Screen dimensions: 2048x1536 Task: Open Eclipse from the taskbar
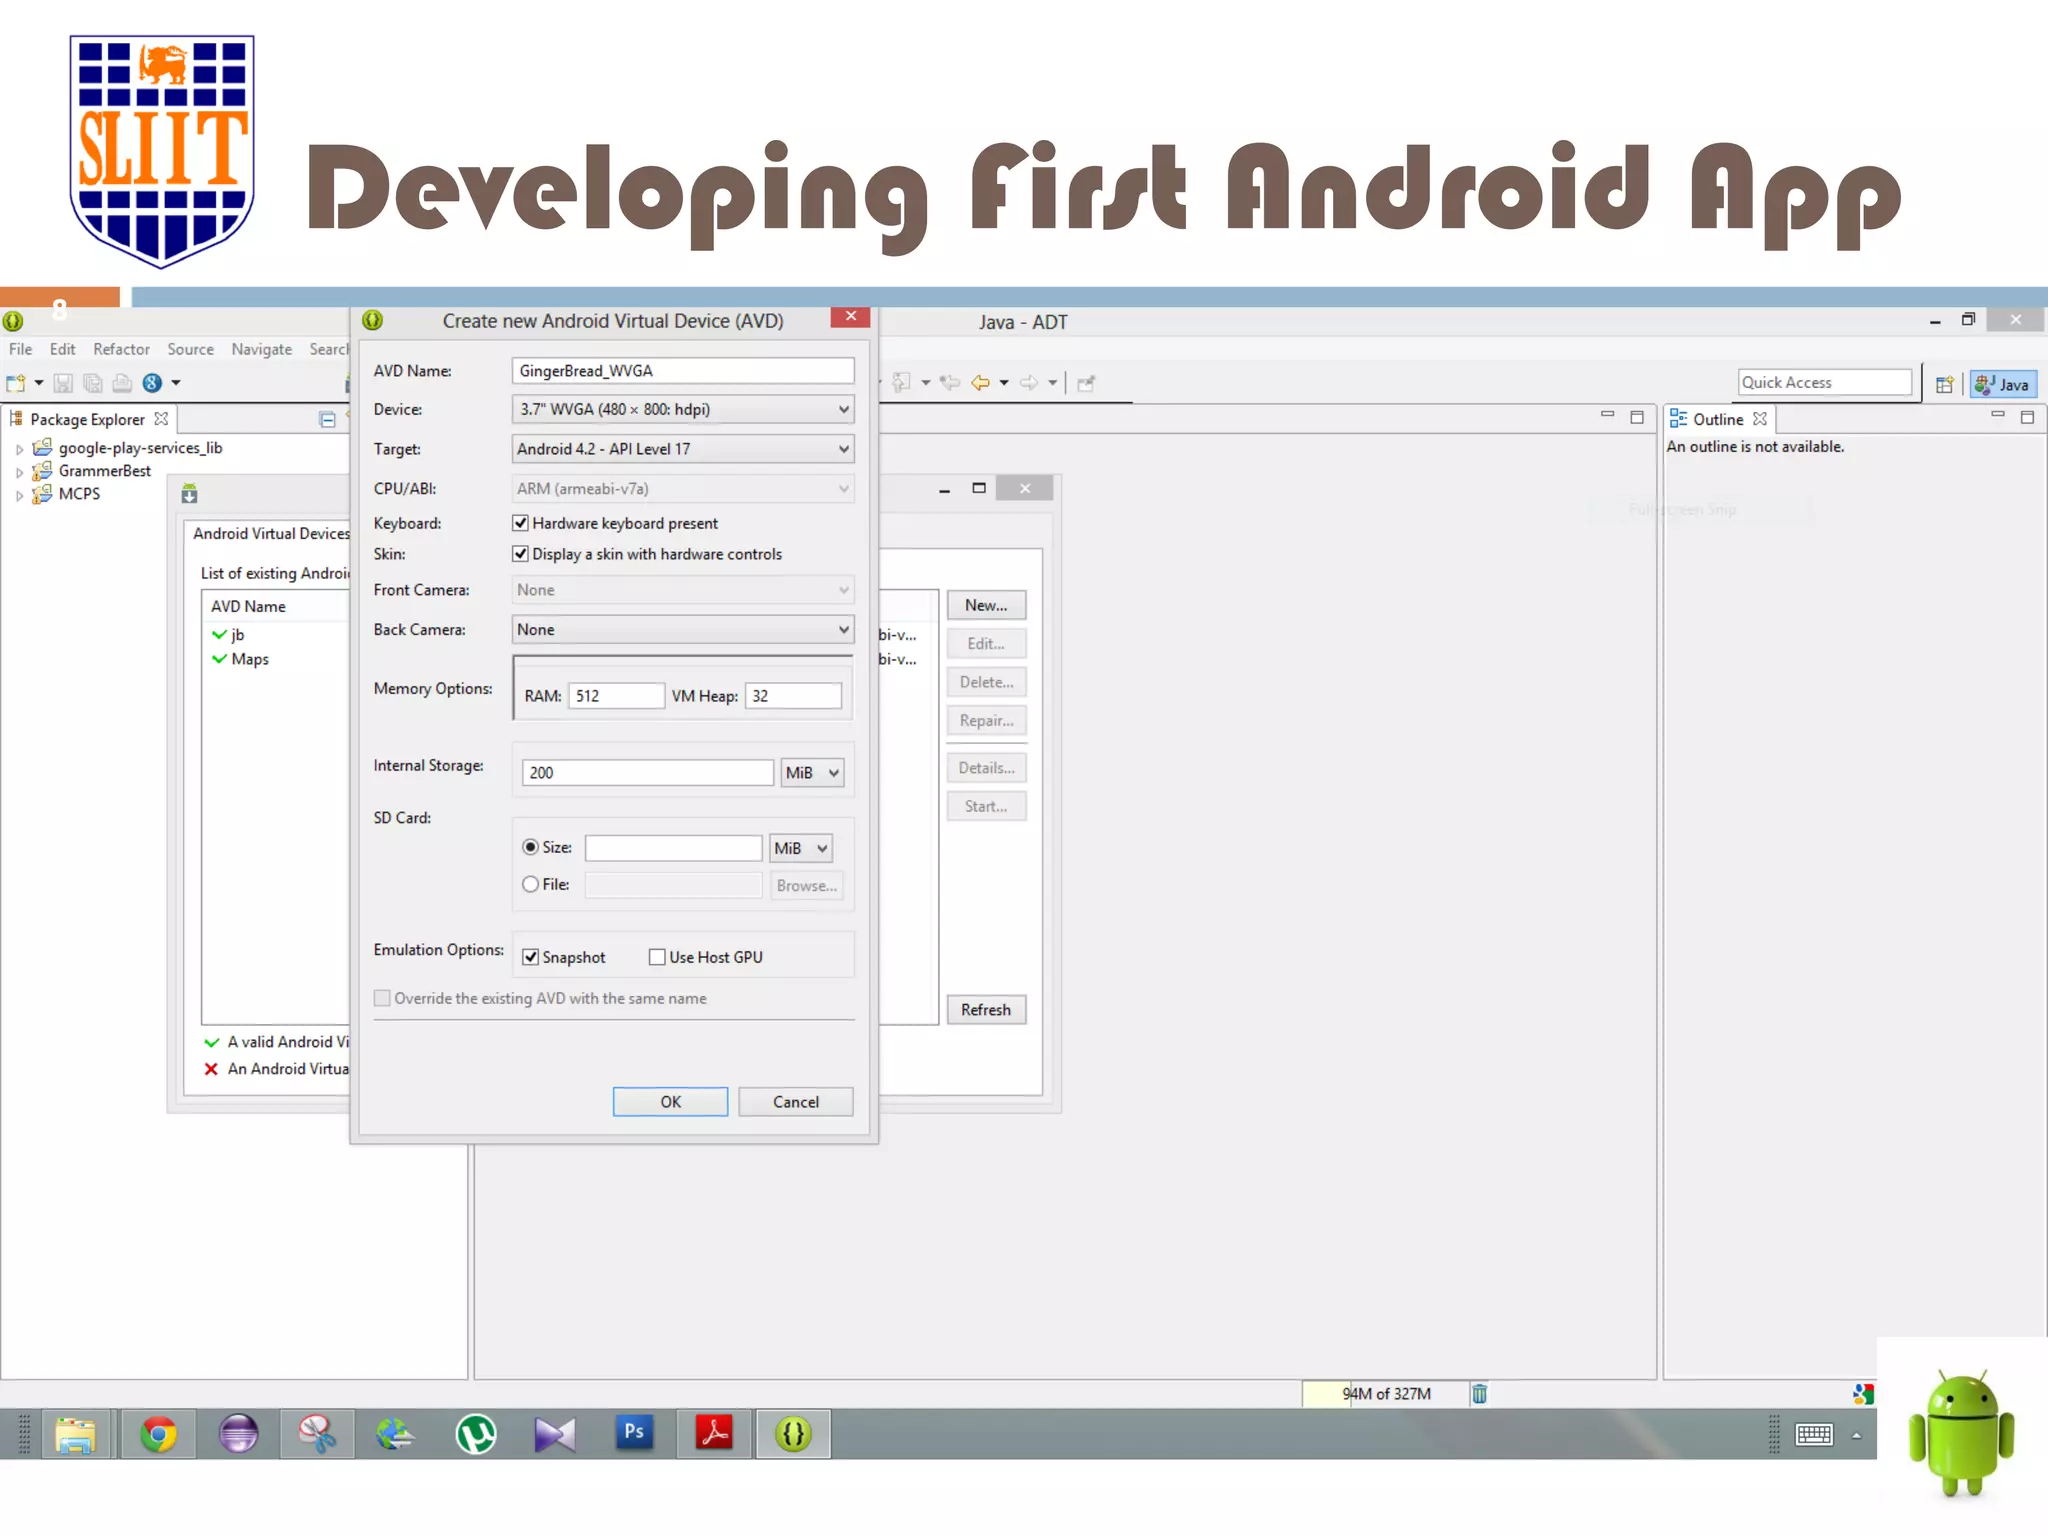coord(238,1434)
